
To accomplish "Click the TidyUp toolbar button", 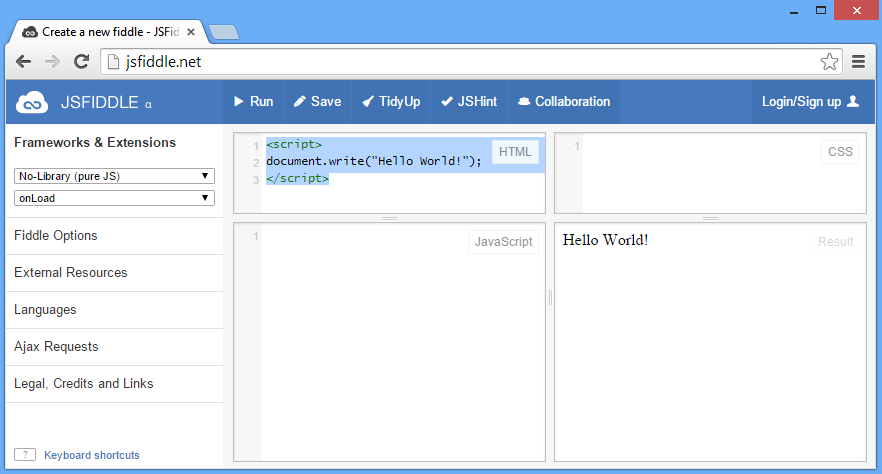I will click(391, 101).
